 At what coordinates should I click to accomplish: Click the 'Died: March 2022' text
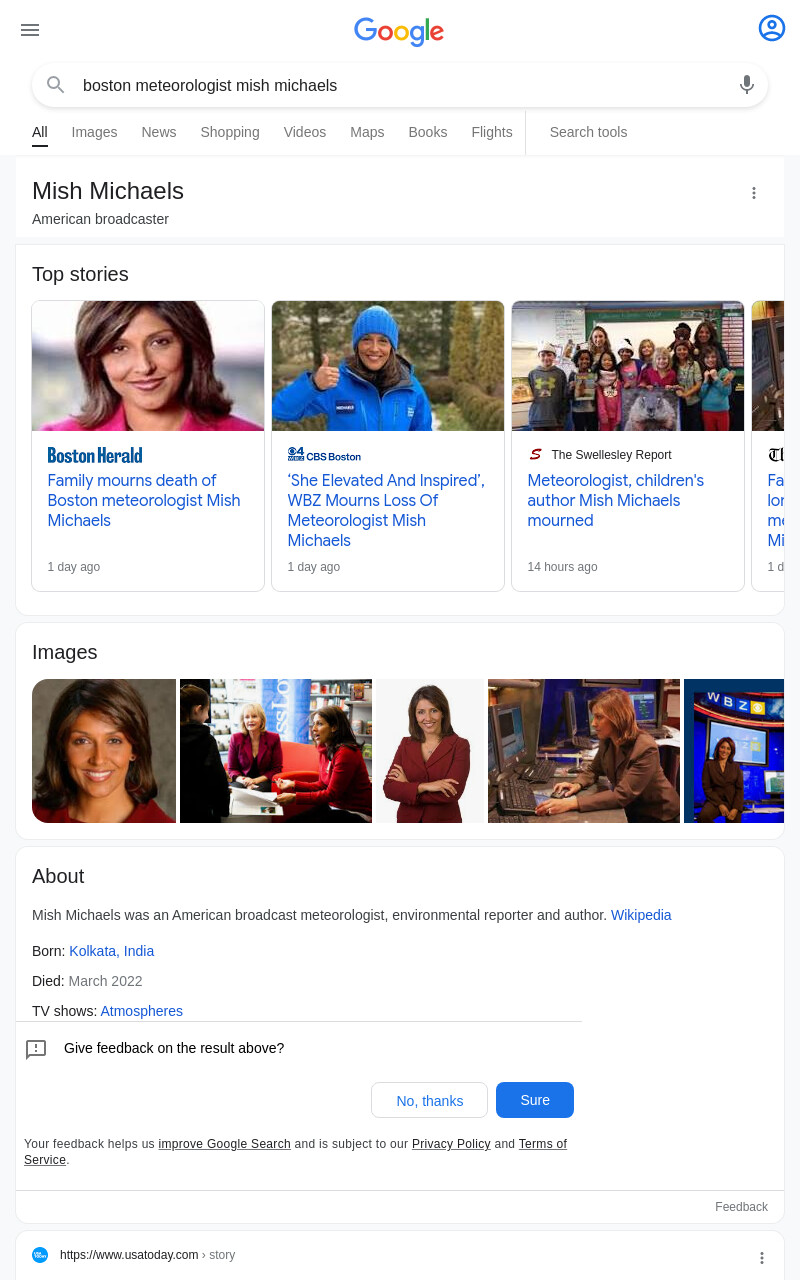coord(87,981)
